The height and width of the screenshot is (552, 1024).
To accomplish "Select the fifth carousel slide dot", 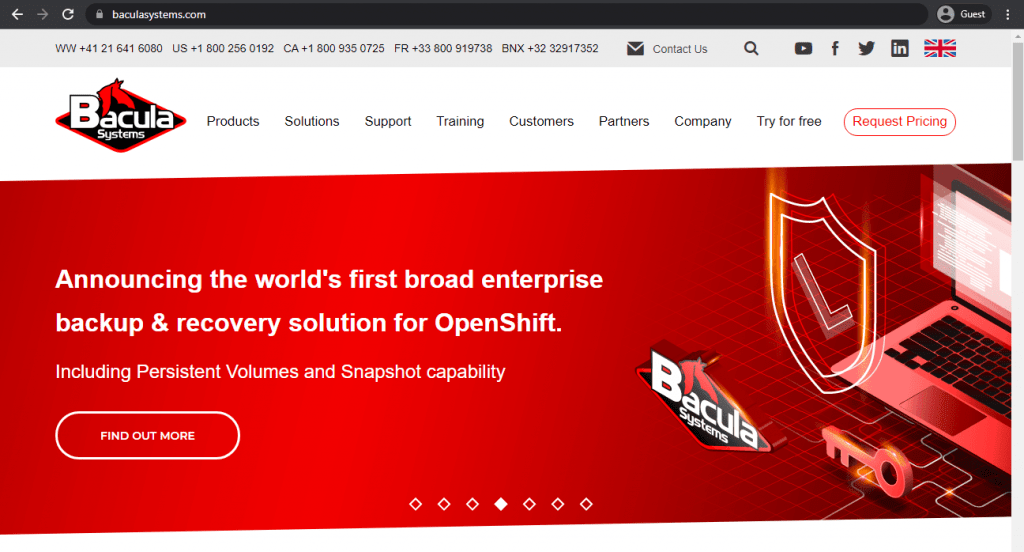I will point(529,504).
